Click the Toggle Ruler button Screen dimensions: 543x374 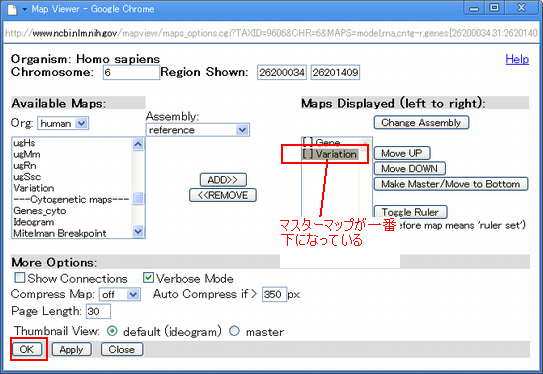point(410,212)
